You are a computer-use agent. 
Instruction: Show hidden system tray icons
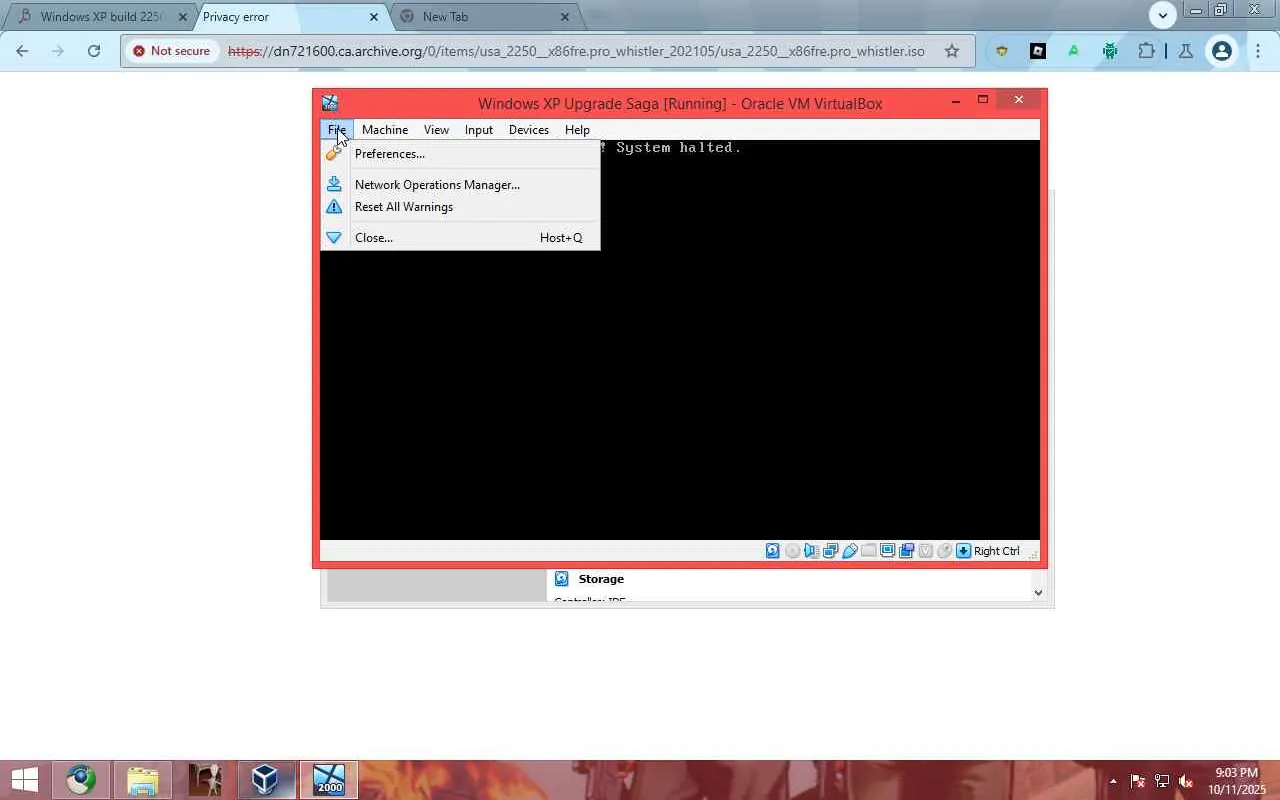pyautogui.click(x=1113, y=781)
